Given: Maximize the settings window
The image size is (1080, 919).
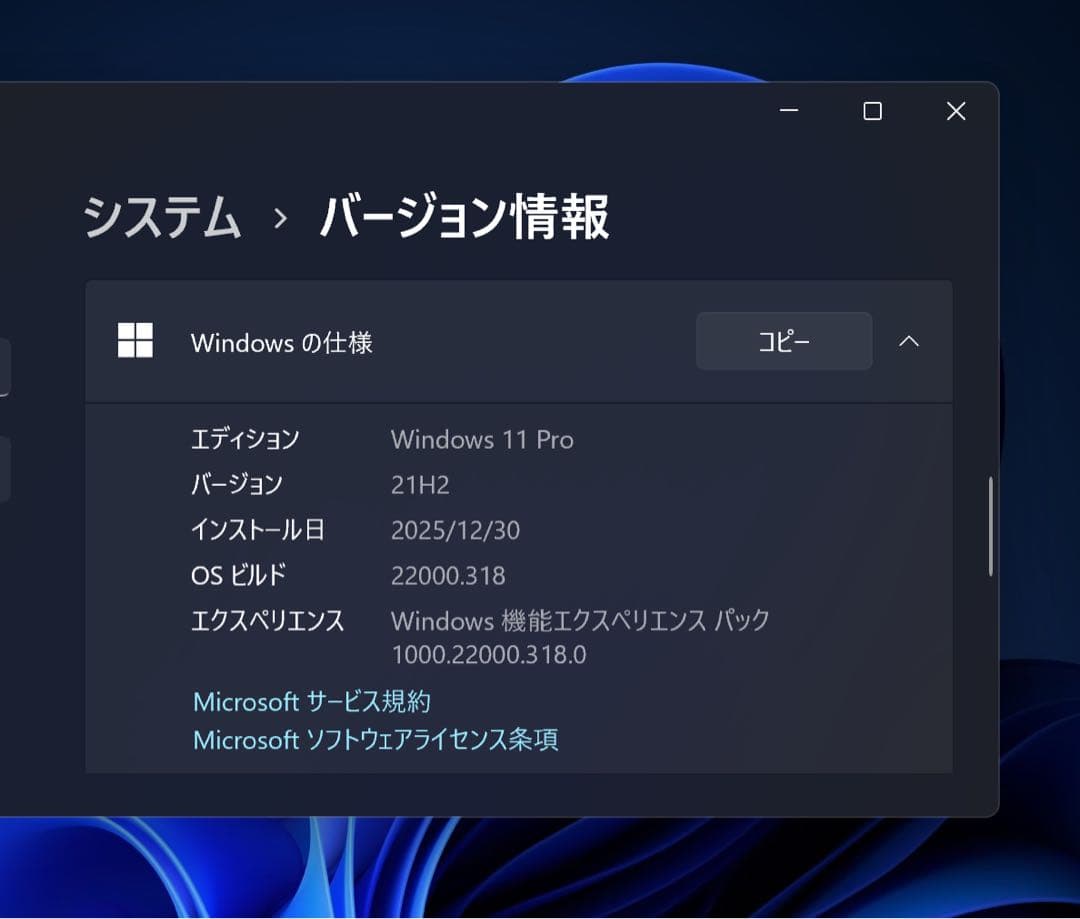Looking at the screenshot, I should 872,111.
